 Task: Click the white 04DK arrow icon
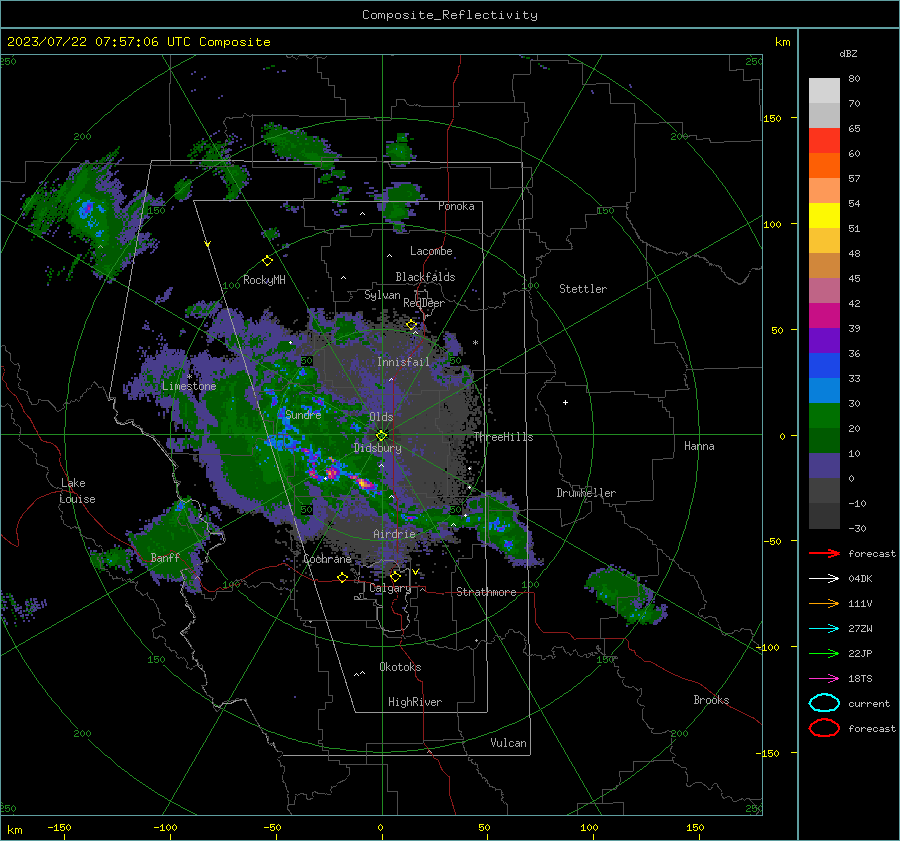tap(824, 579)
